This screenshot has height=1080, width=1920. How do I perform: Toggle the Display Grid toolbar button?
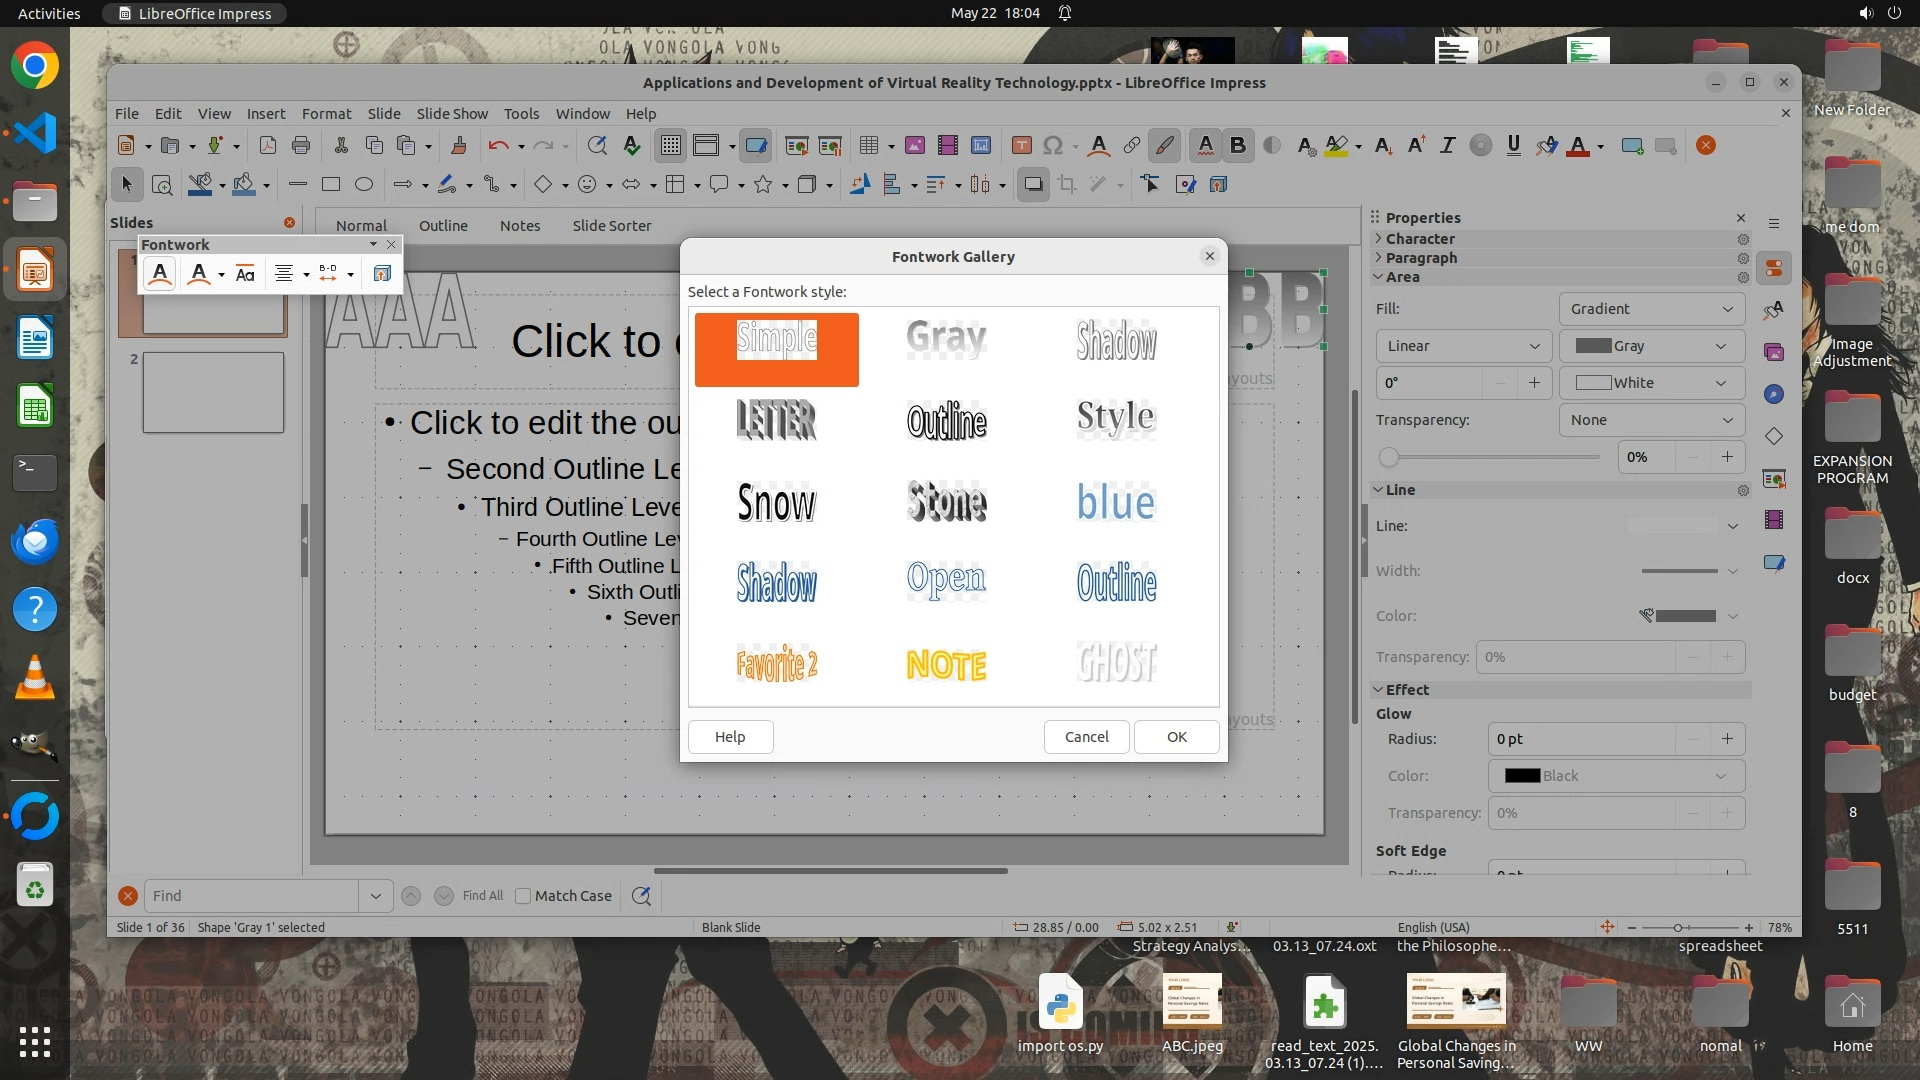670,146
